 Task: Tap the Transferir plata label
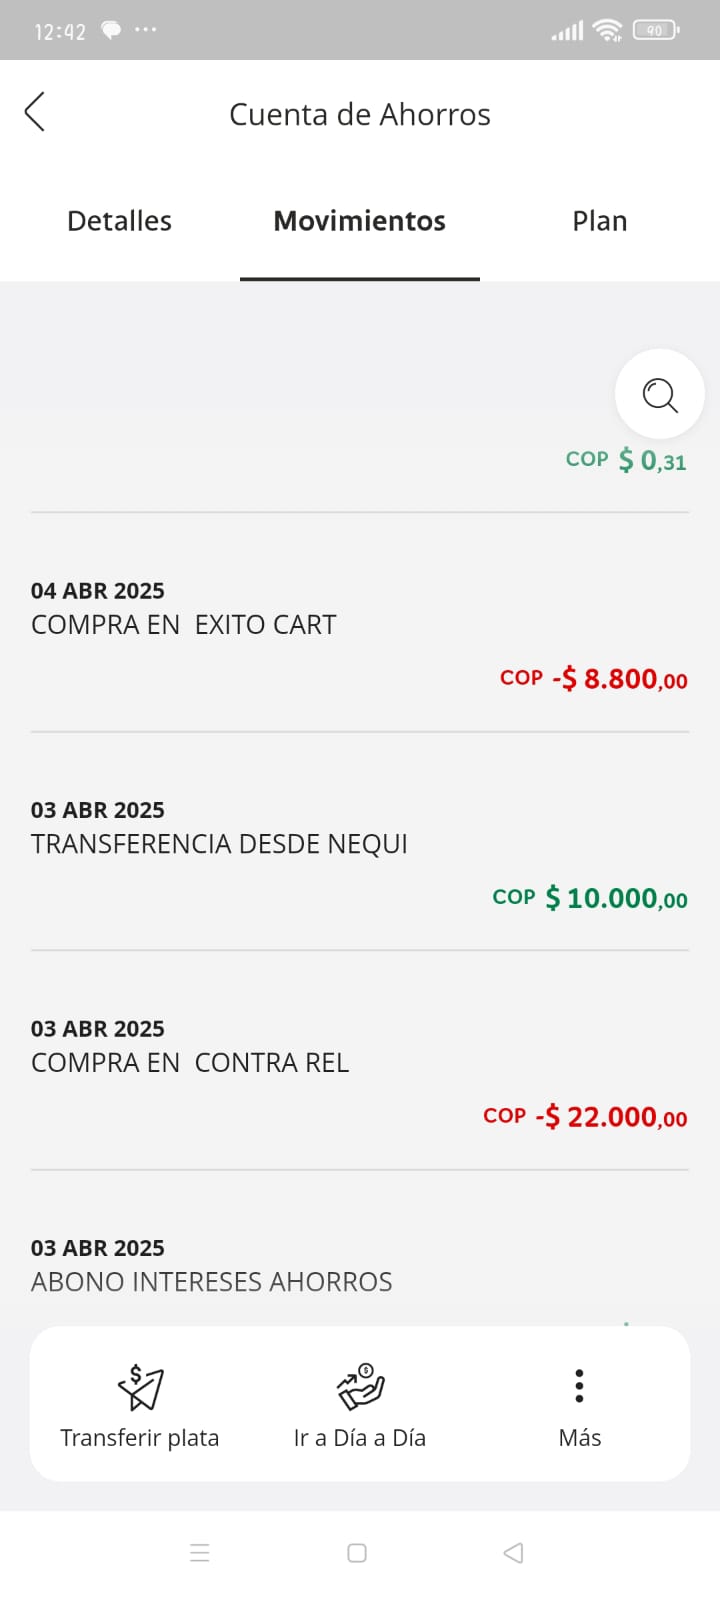[139, 1438]
